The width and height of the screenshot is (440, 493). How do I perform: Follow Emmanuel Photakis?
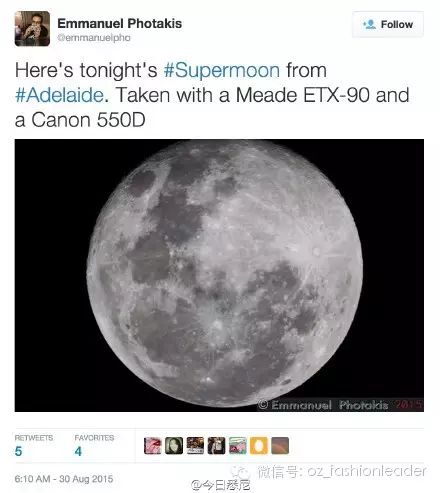(388, 24)
